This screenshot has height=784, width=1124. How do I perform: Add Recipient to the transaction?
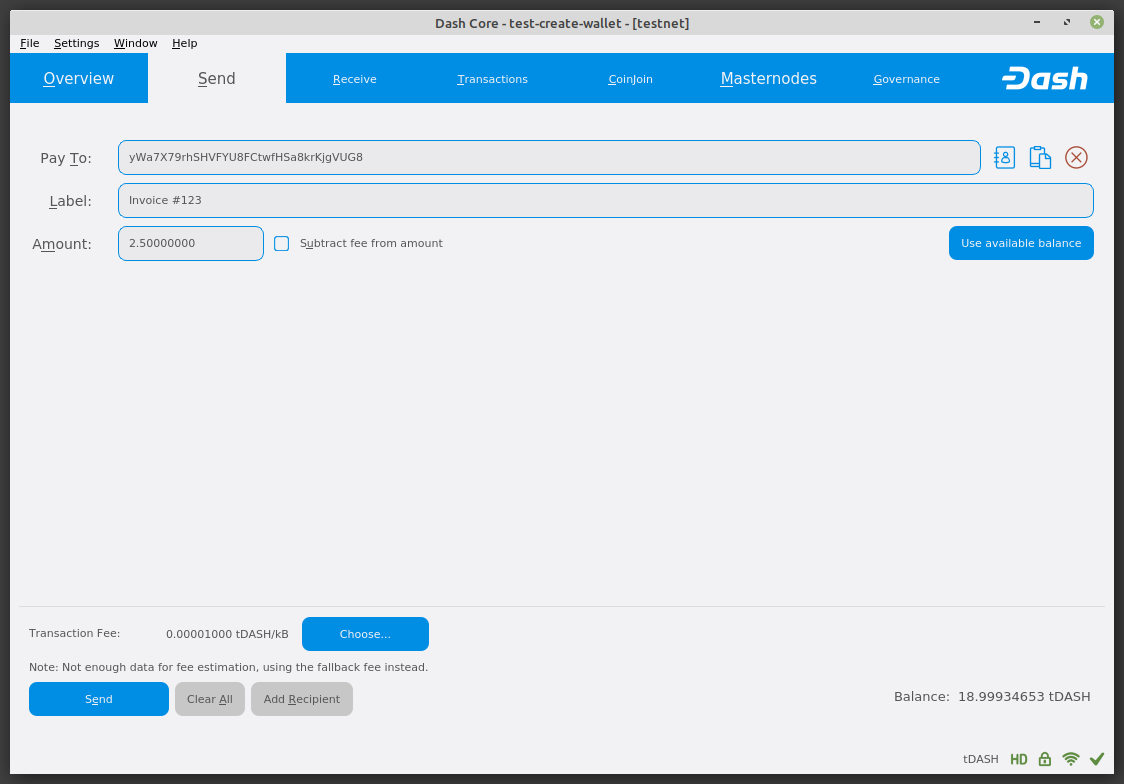pos(301,699)
